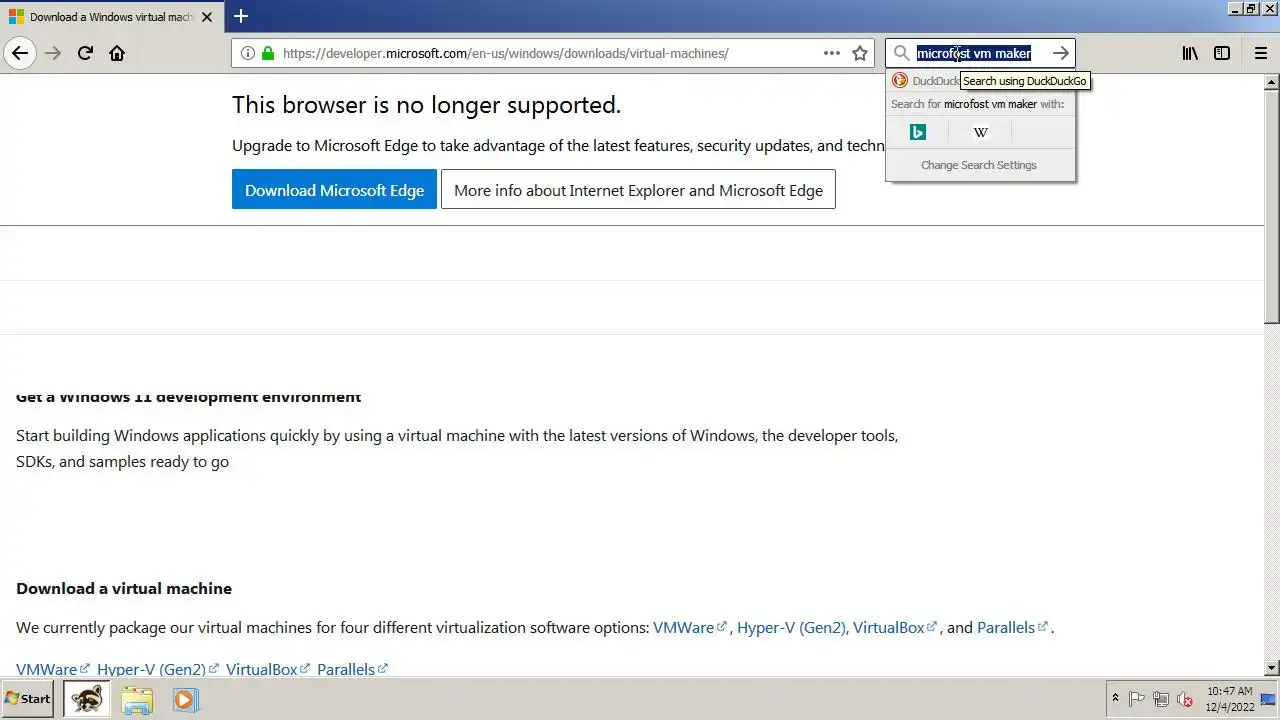This screenshot has height=720, width=1280.
Task: Open Change Search Settings
Action: pos(979,165)
